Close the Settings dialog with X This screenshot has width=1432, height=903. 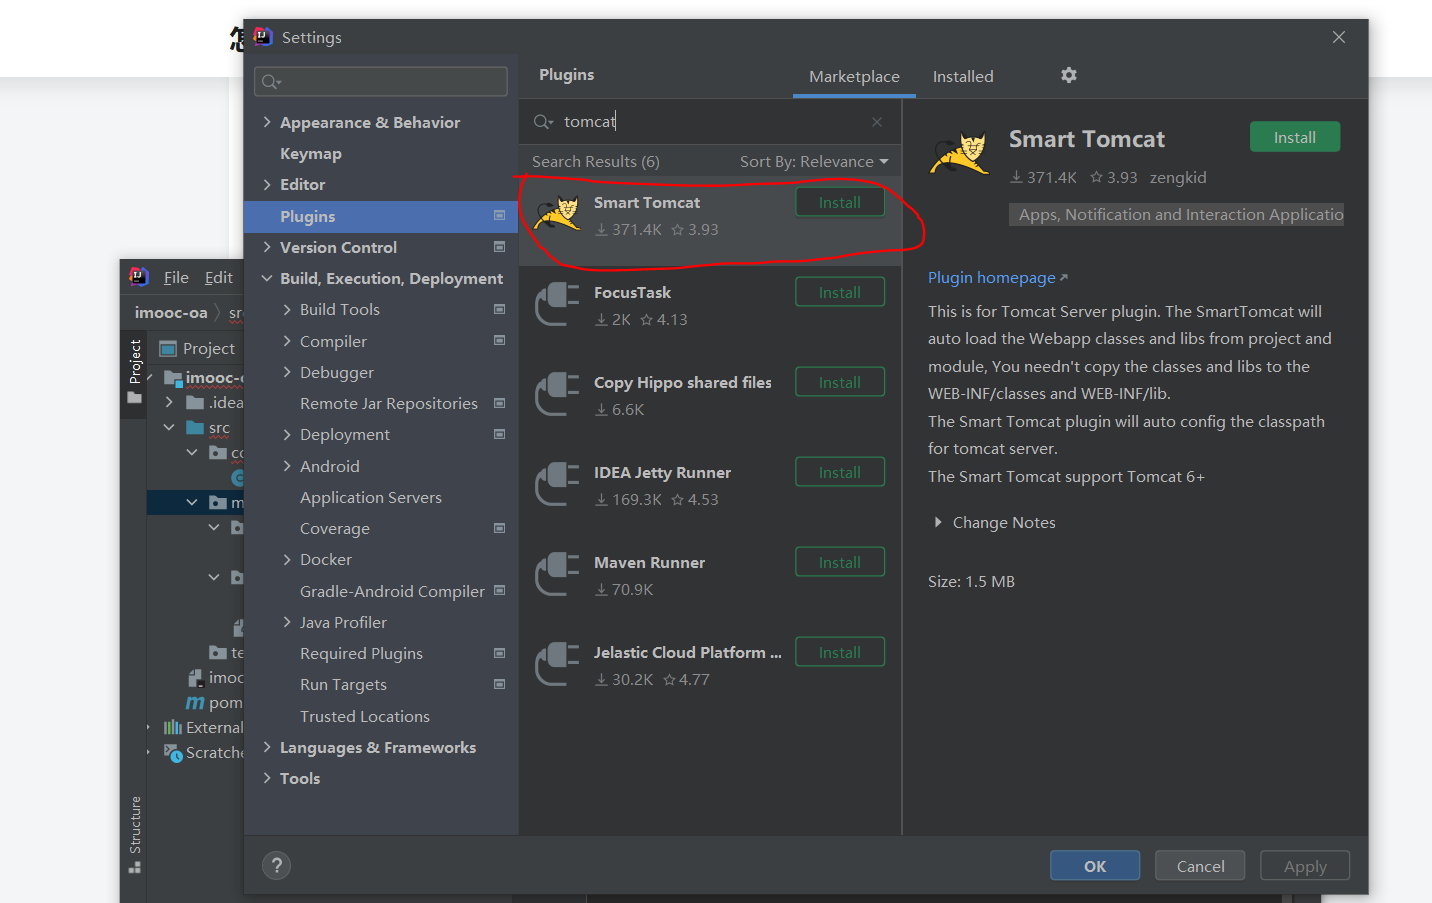(x=1339, y=37)
